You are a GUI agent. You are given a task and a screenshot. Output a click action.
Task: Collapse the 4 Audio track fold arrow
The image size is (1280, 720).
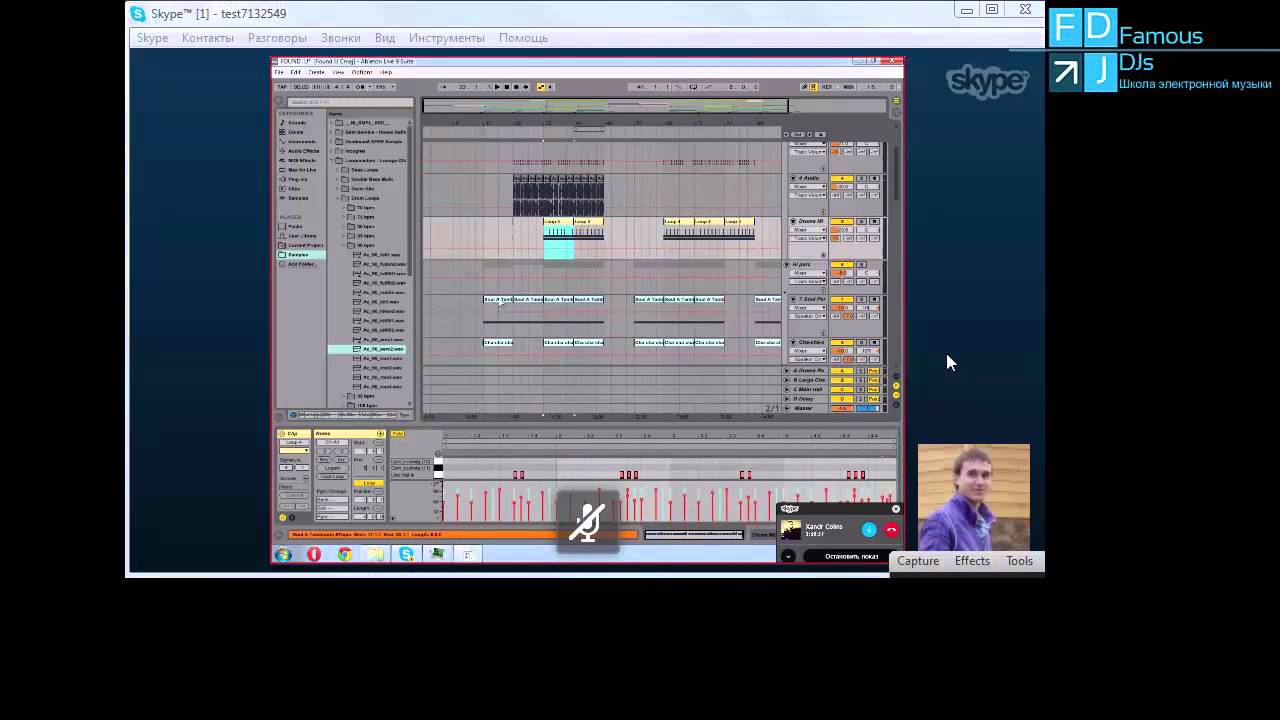[x=793, y=178]
